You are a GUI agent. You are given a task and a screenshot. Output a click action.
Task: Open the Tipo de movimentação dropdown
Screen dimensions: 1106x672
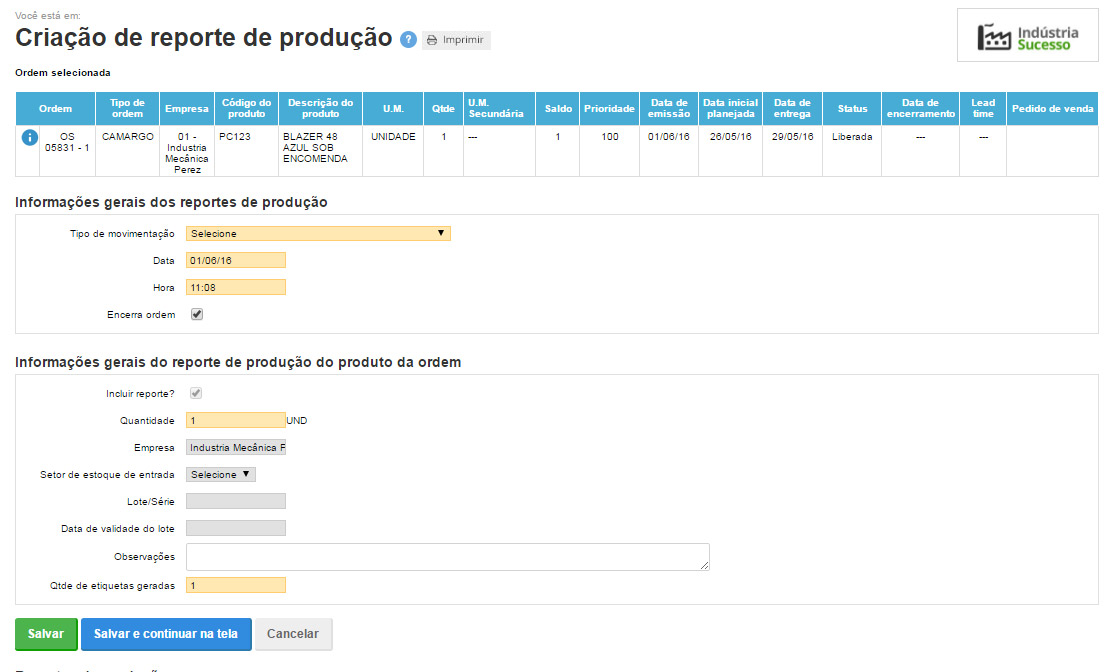[x=318, y=233]
